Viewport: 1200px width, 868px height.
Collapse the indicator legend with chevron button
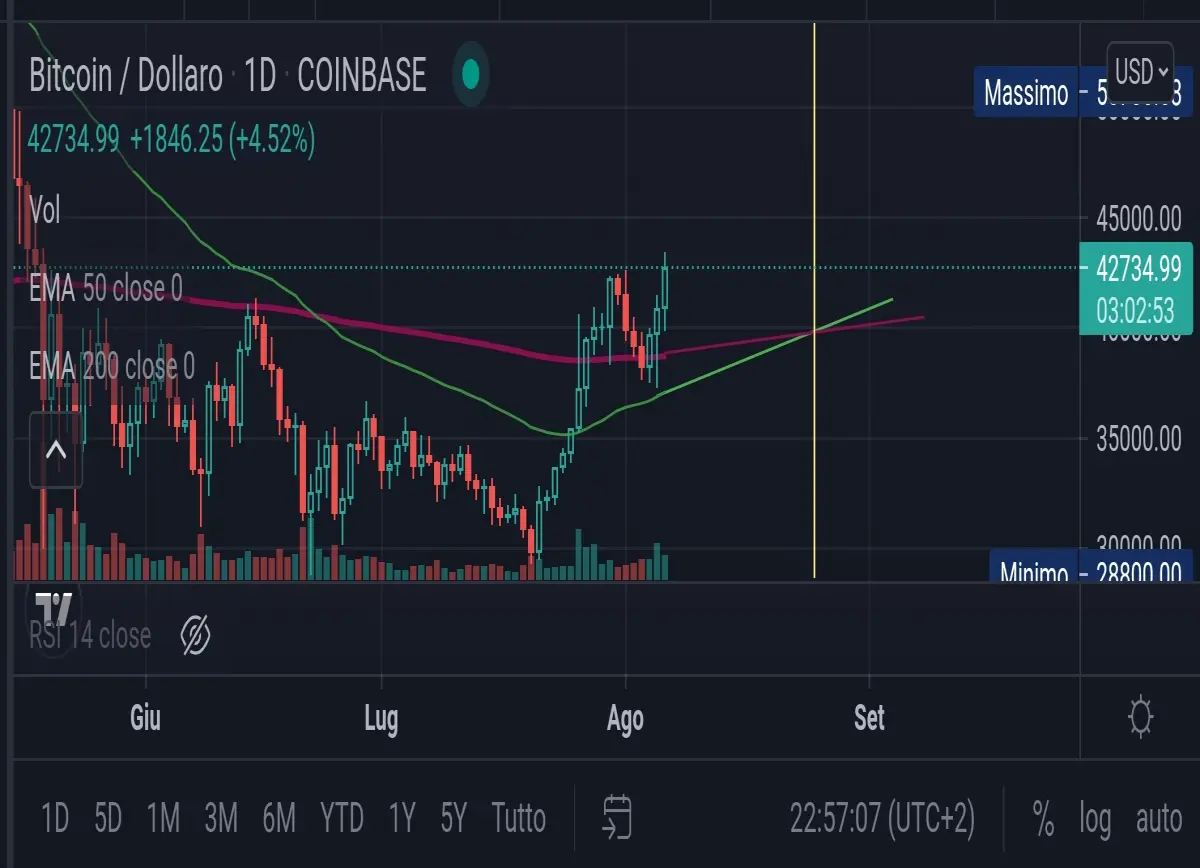tap(56, 449)
